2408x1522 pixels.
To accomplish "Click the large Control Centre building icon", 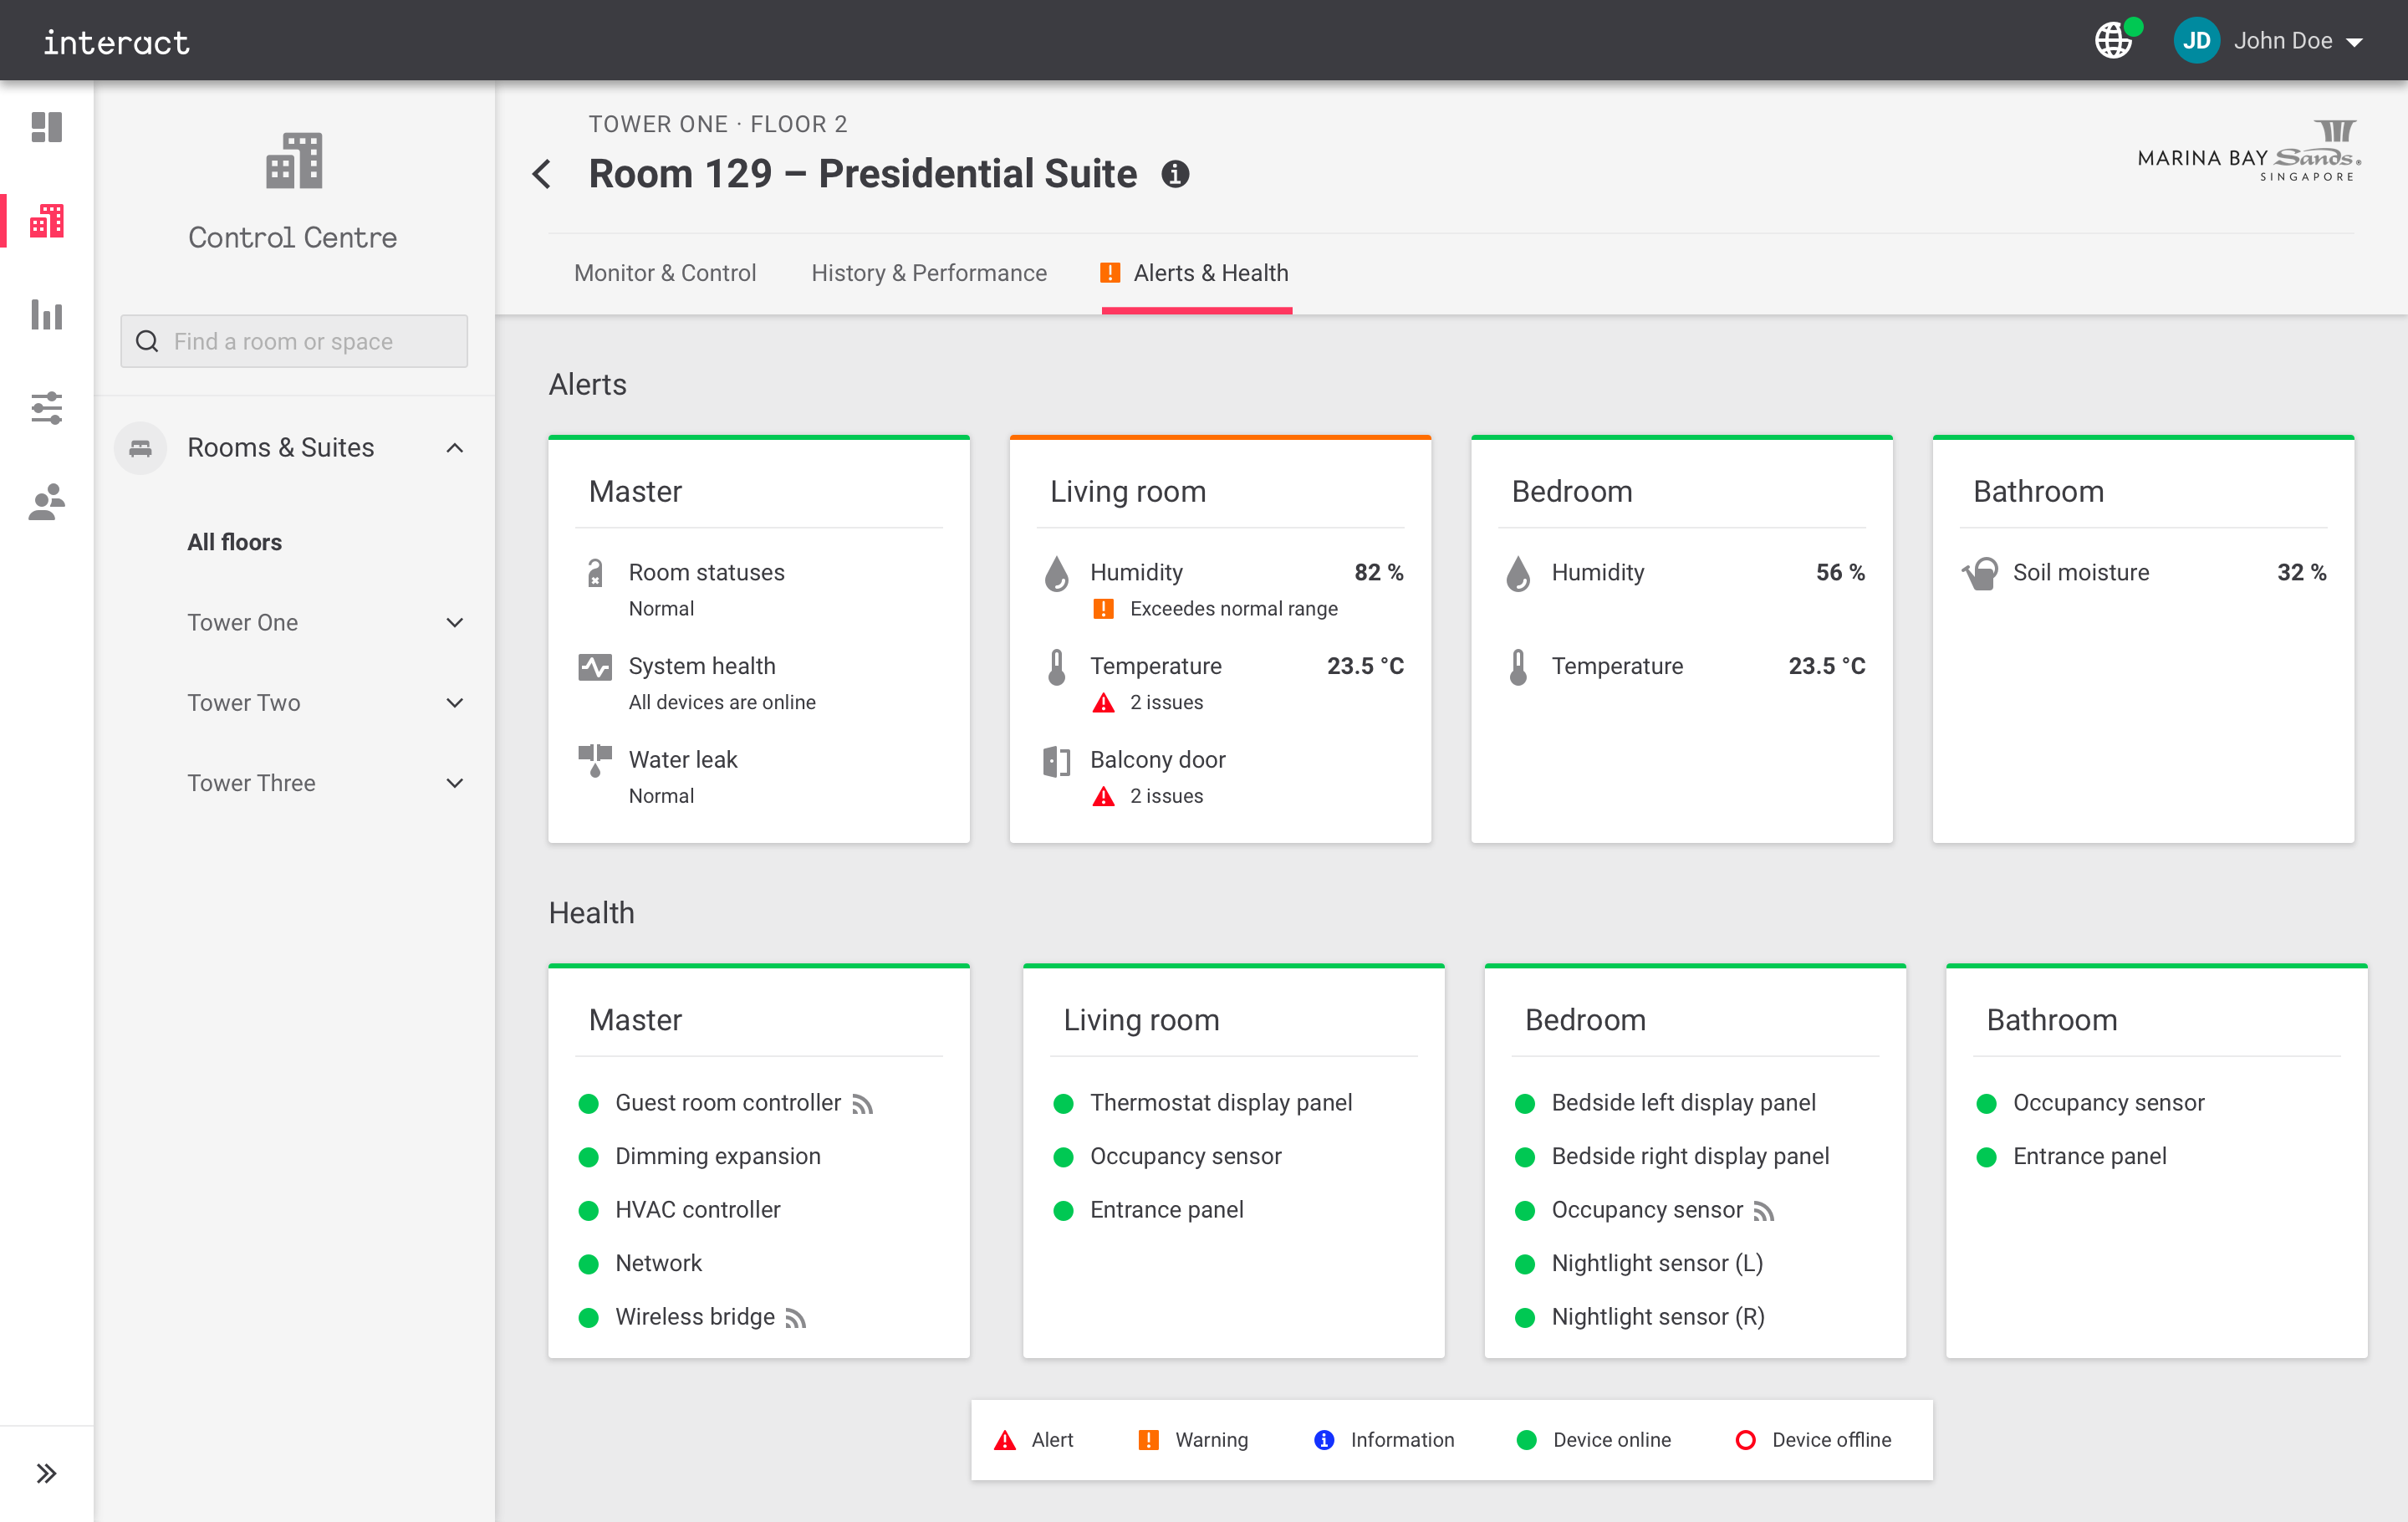I will tap(294, 160).
